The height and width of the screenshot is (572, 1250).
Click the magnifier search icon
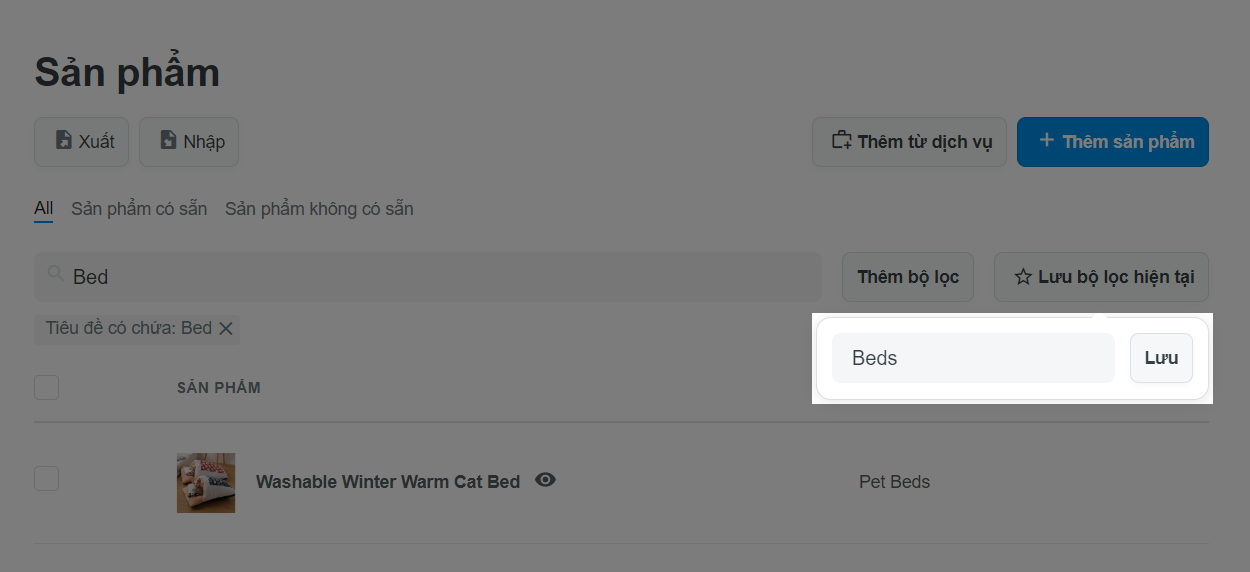click(x=55, y=272)
